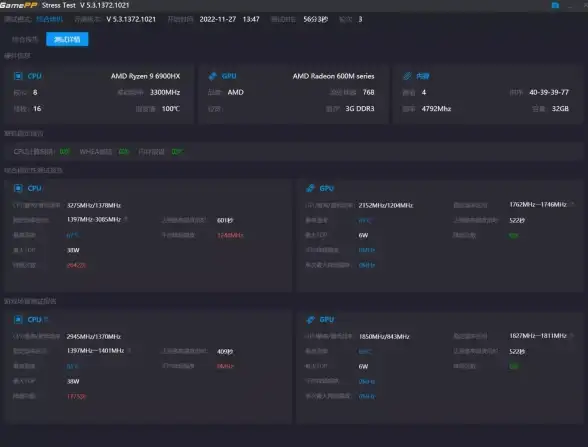This screenshot has width=588, height=447.
Task: Click the version text V 5.3.1372.1021 in the info bar
Action: pos(131,19)
